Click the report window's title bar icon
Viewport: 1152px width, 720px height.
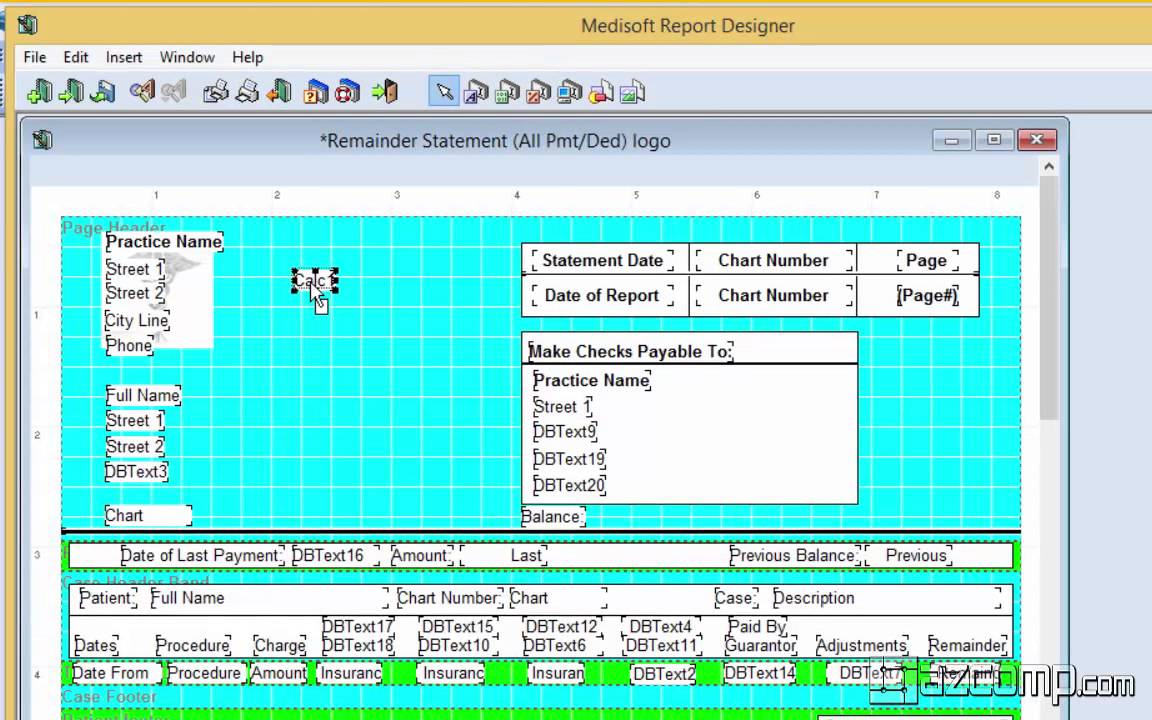pos(43,140)
